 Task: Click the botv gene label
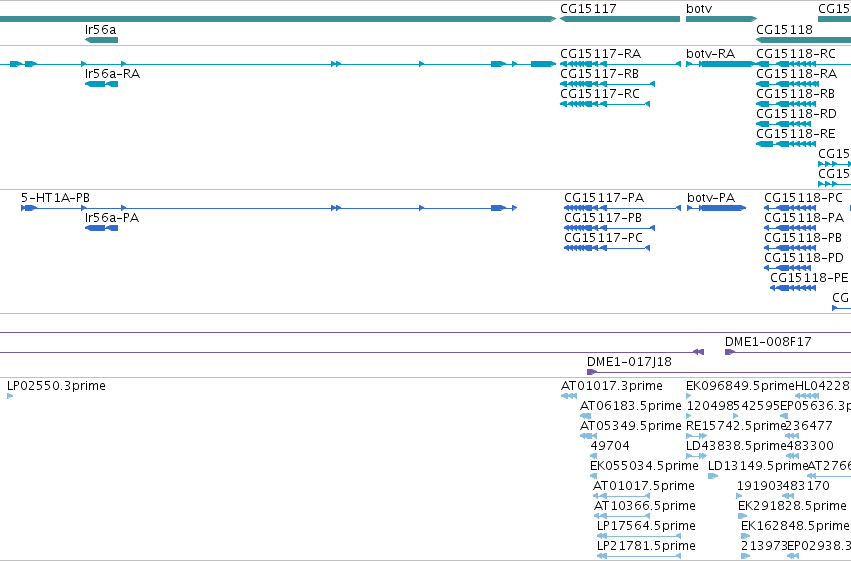click(698, 9)
